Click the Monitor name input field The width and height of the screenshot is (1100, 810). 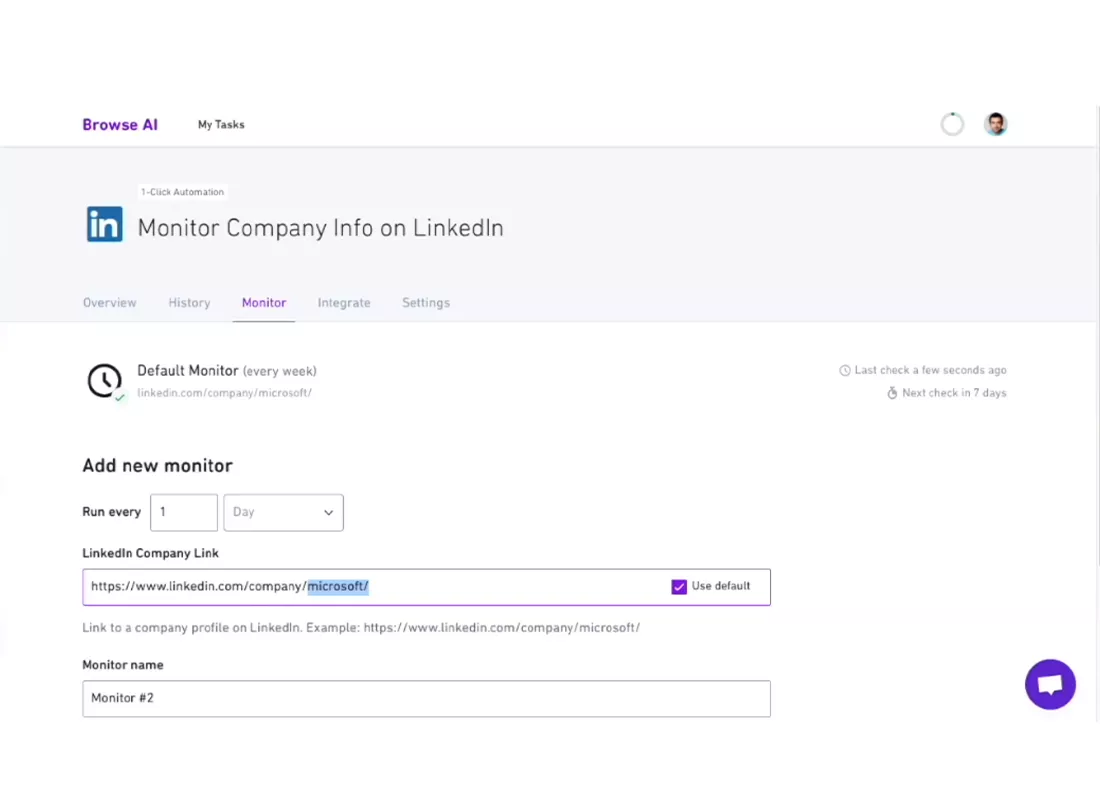pos(427,698)
